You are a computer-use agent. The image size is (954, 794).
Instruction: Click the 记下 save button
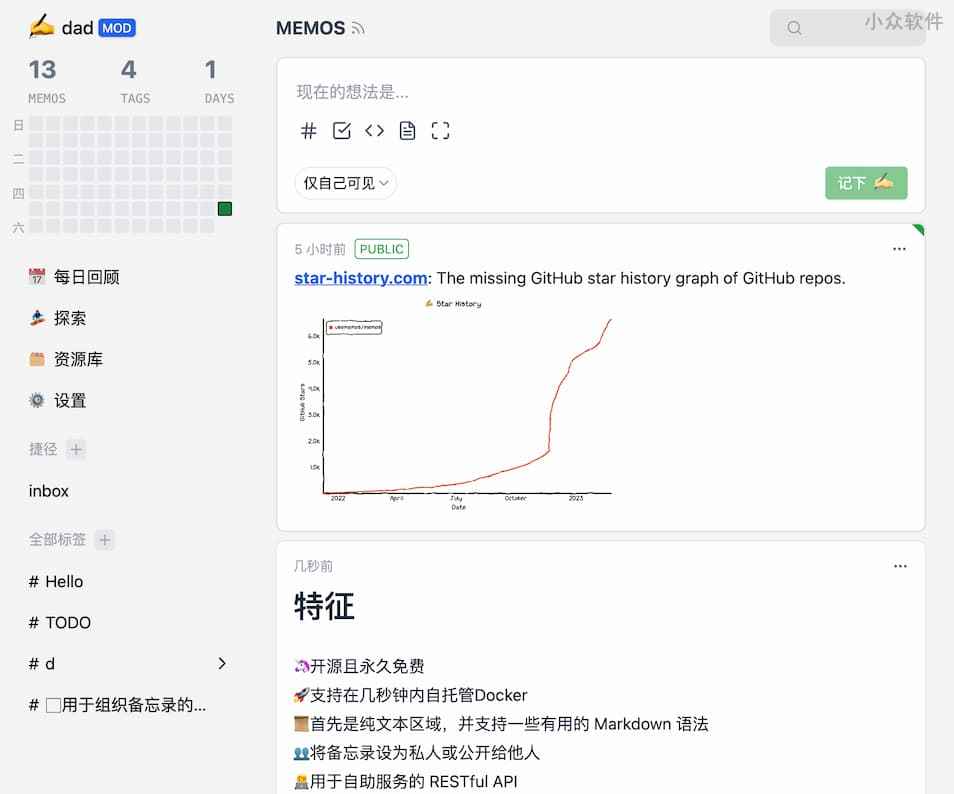(x=865, y=183)
